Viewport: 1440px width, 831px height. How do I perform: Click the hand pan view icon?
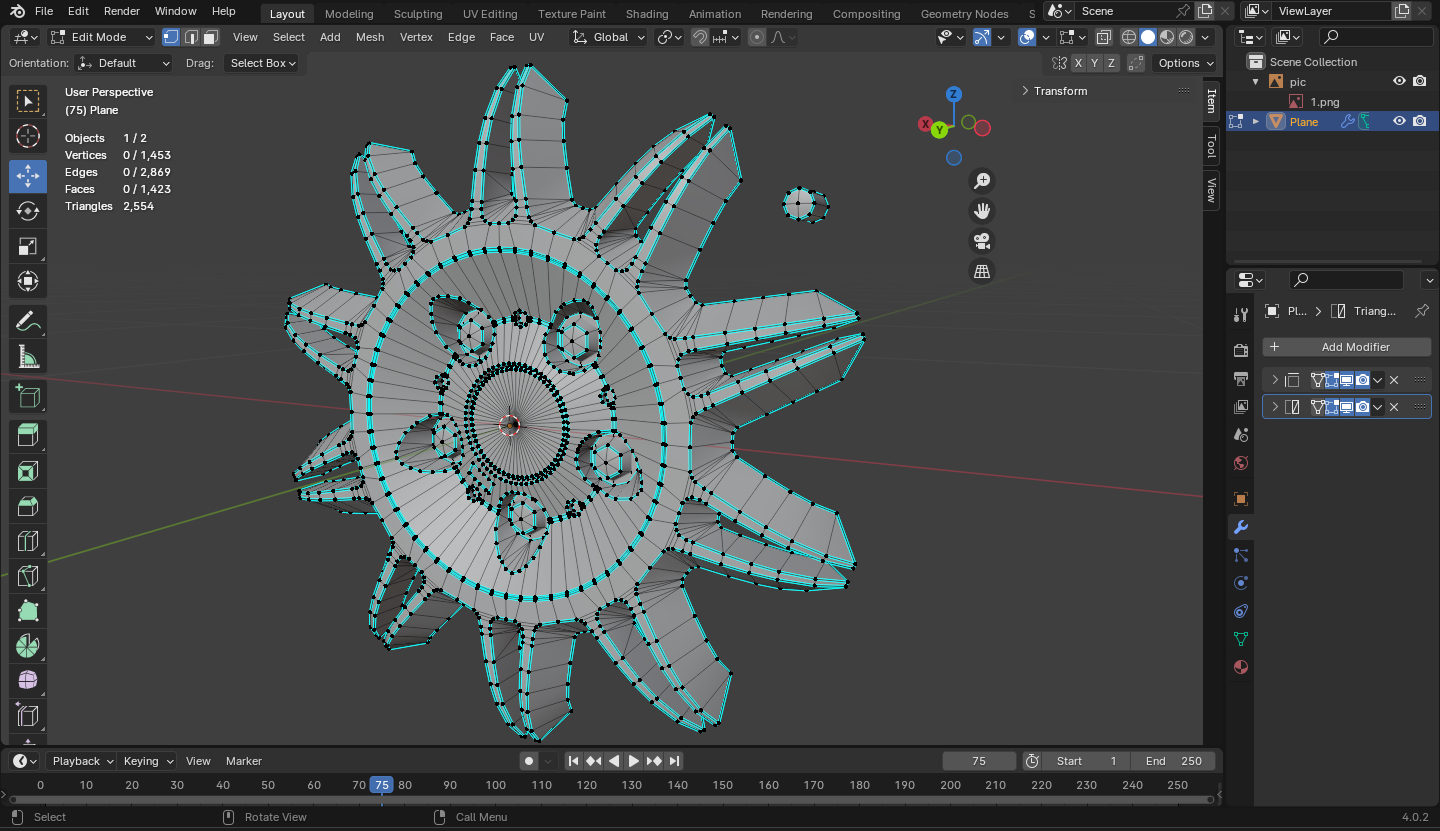982,210
